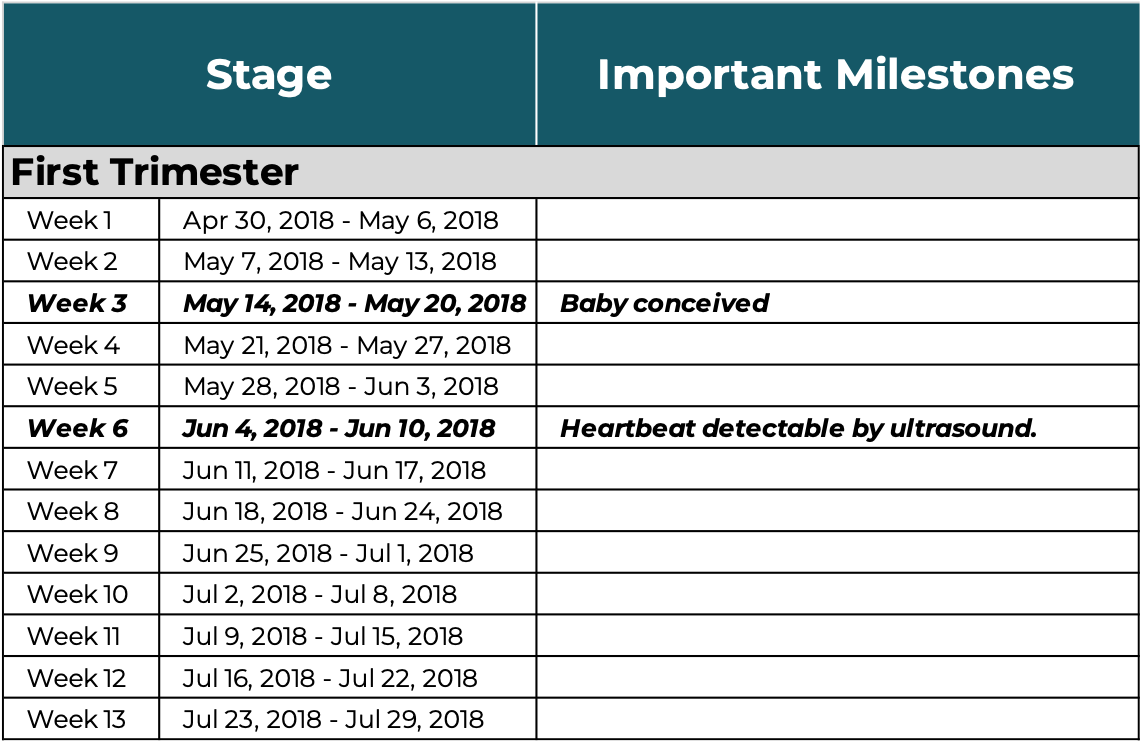
Task: Click the Apr 30, 2018 - May 6, 2018 cell
Action: tap(341, 220)
